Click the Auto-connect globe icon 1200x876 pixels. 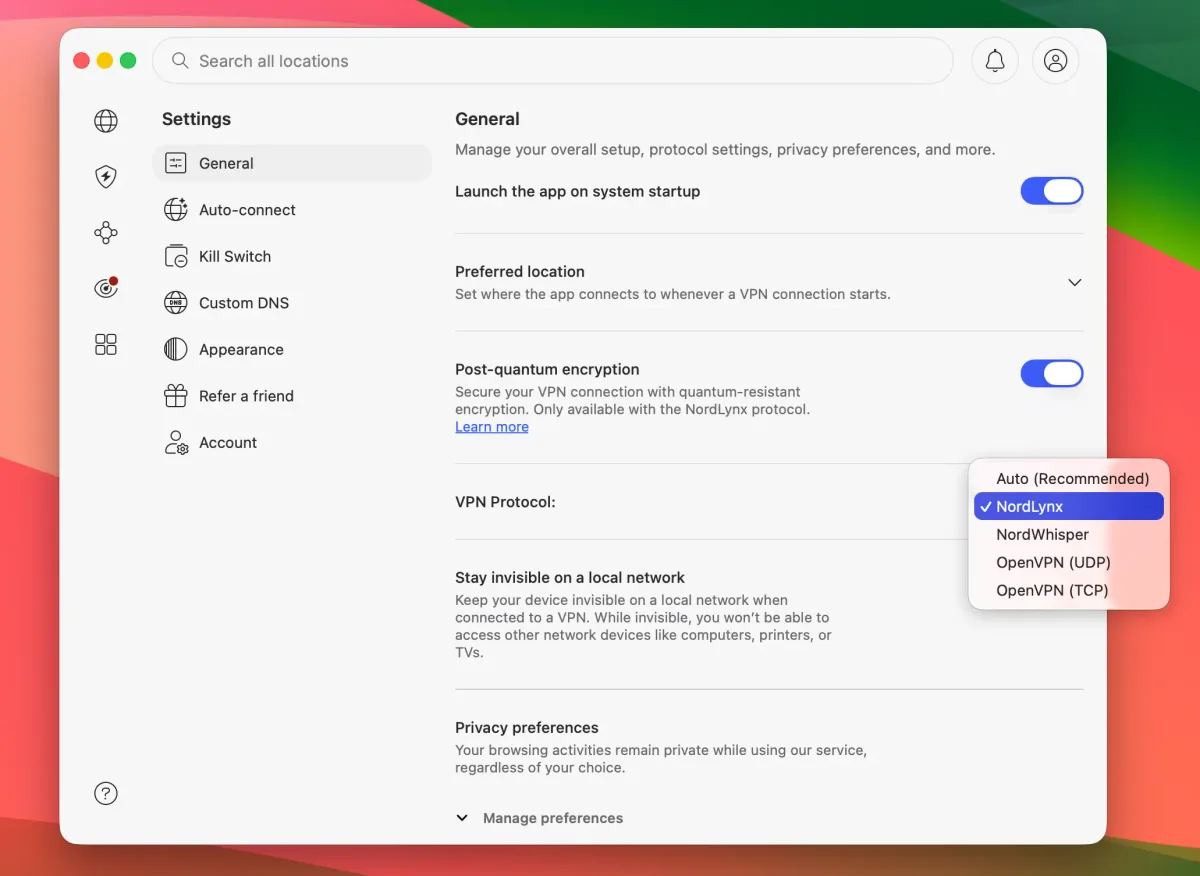click(176, 210)
